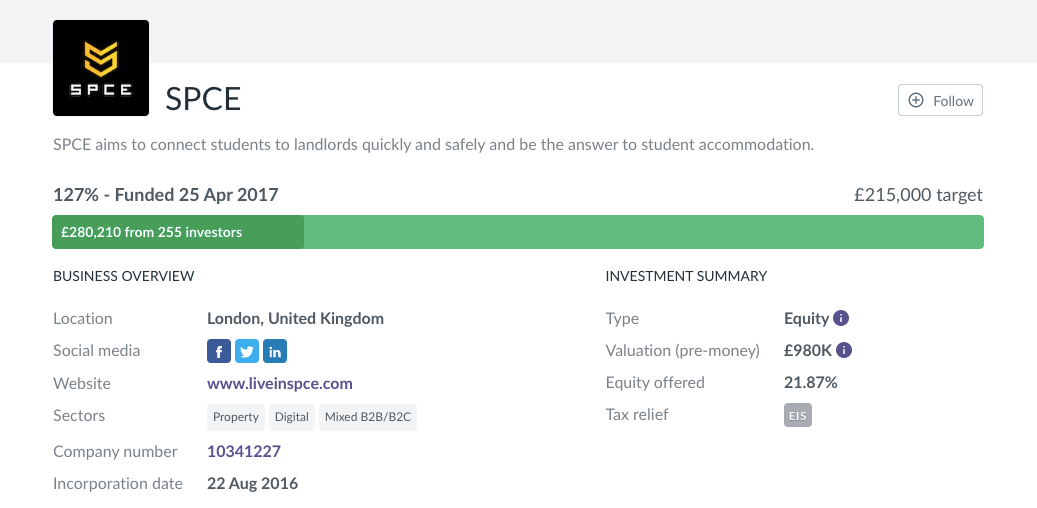Screen dimensions: 1037x508
Task: Follow the SPCE company
Action: [940, 101]
